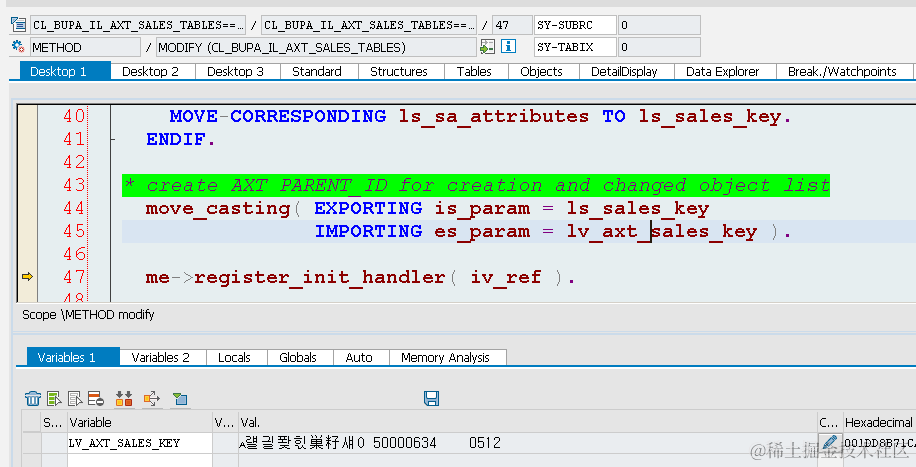Viewport: 916px width, 467px height.
Task: Click register_init_handler on line 47
Action: [319, 277]
